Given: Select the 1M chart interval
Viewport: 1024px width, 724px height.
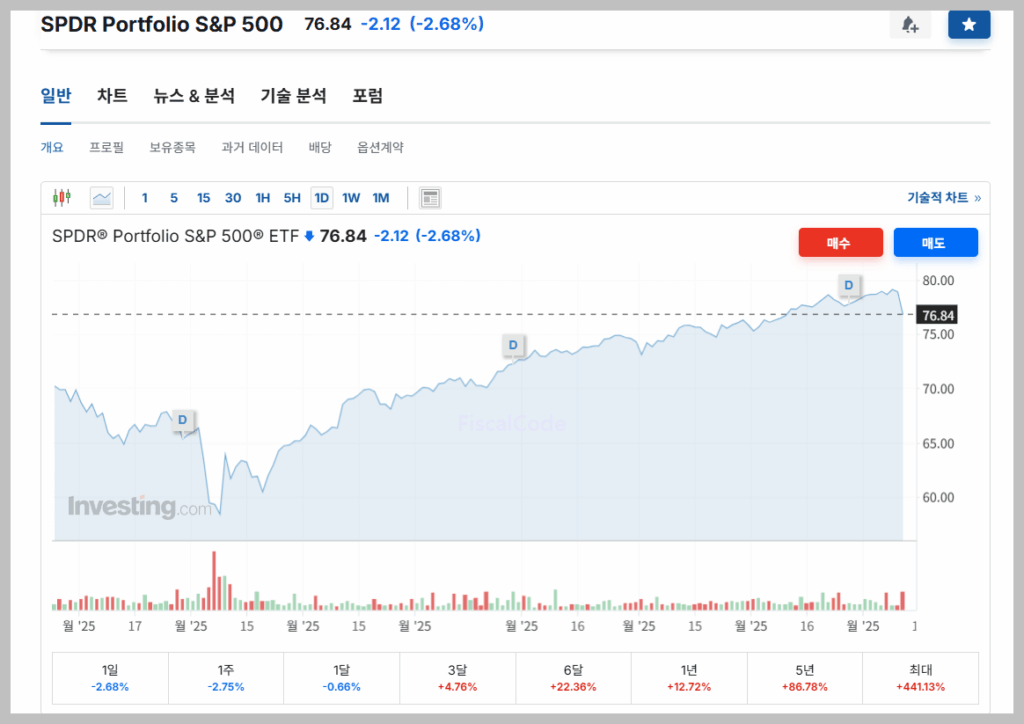Looking at the screenshot, I should (x=381, y=198).
